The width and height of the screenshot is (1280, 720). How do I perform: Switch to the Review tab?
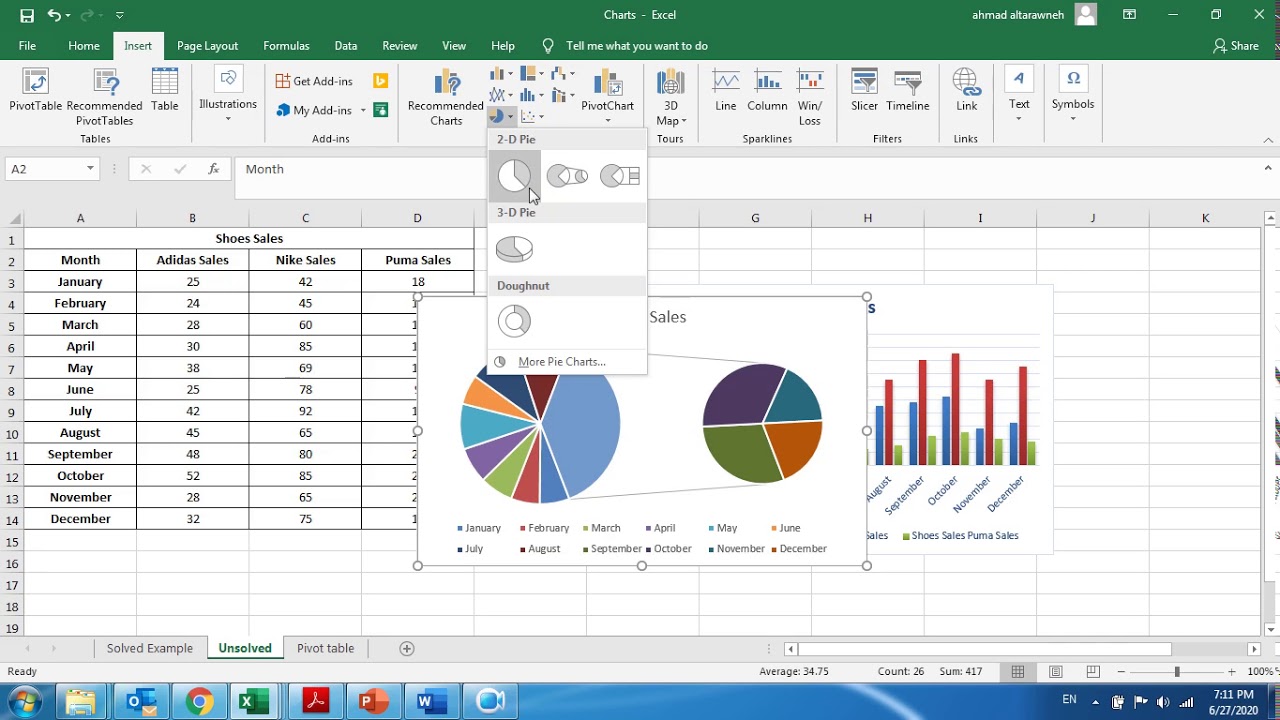400,46
